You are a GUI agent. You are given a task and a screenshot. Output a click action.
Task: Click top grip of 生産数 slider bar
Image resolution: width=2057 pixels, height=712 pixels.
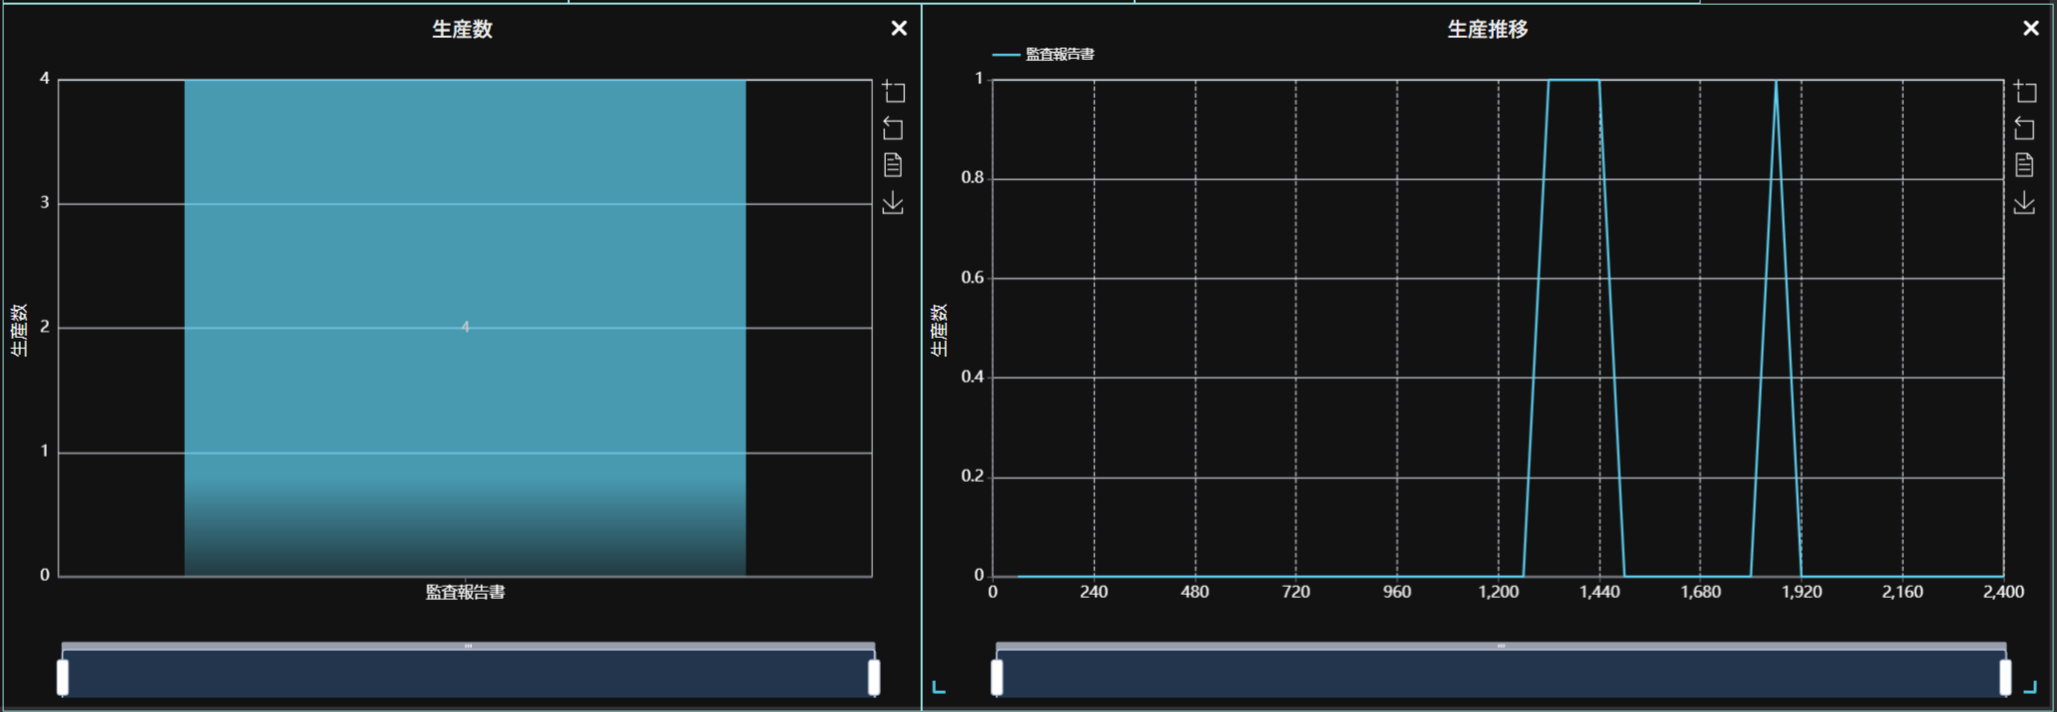pos(468,646)
